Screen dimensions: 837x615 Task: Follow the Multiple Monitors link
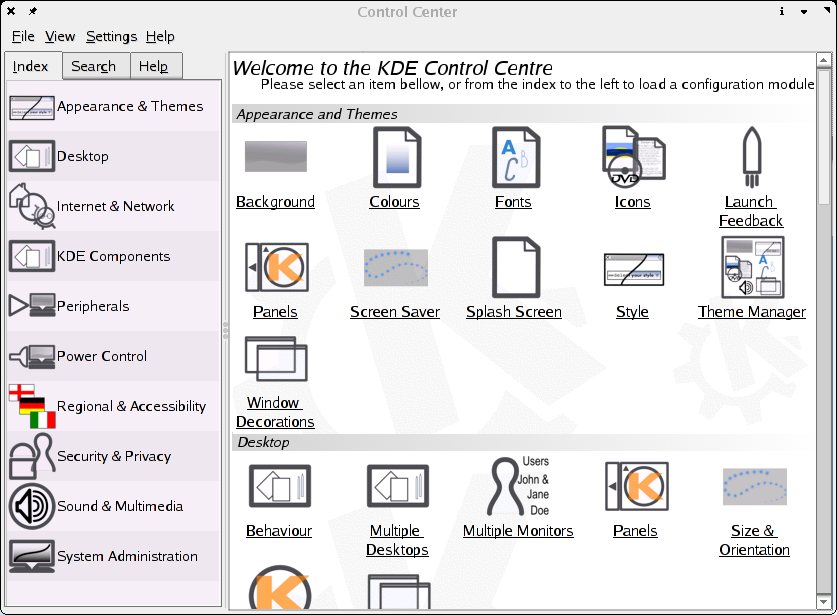click(x=518, y=531)
